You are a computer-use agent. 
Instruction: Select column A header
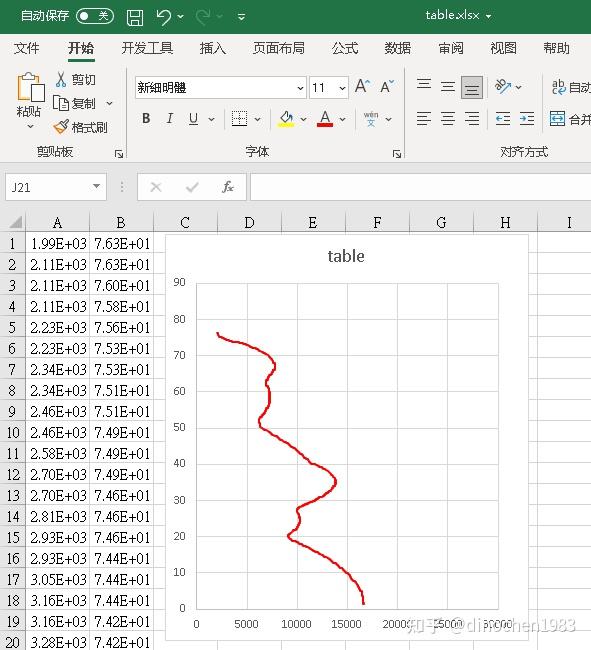pos(58,223)
